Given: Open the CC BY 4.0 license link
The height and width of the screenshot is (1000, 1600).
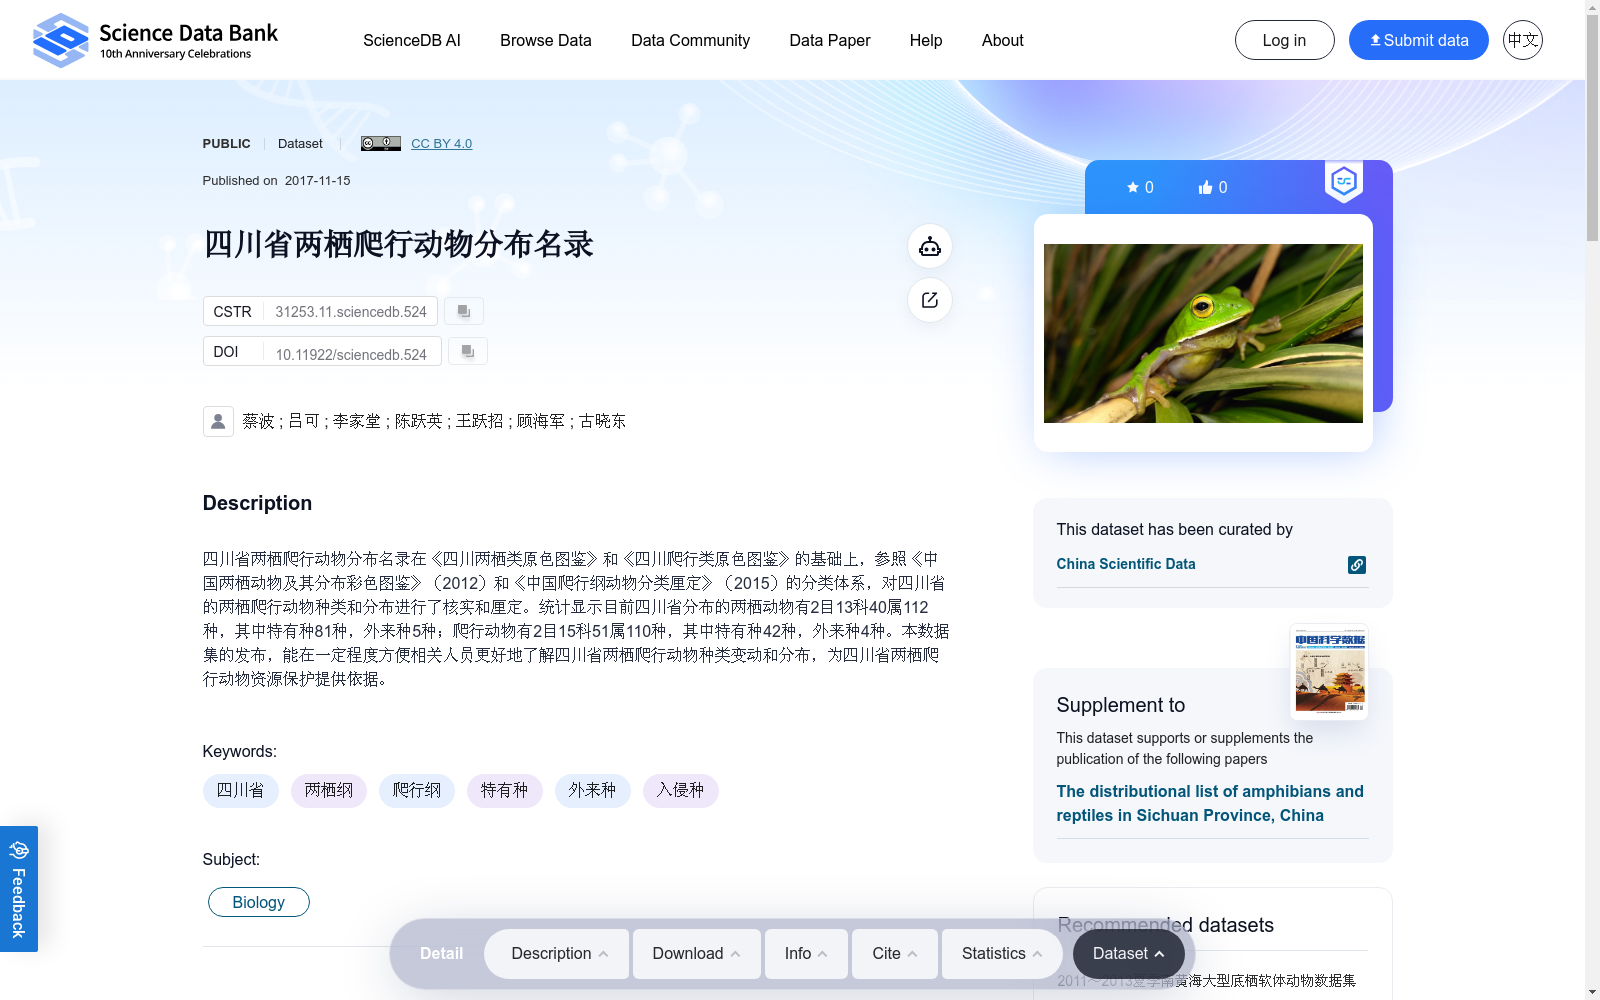Looking at the screenshot, I should [441, 143].
